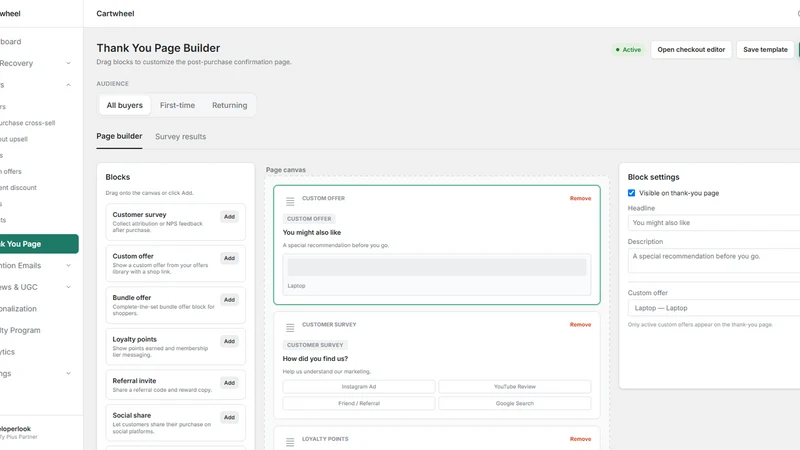800x450 pixels.
Task: Select the All buyers audience
Action: tap(124, 105)
